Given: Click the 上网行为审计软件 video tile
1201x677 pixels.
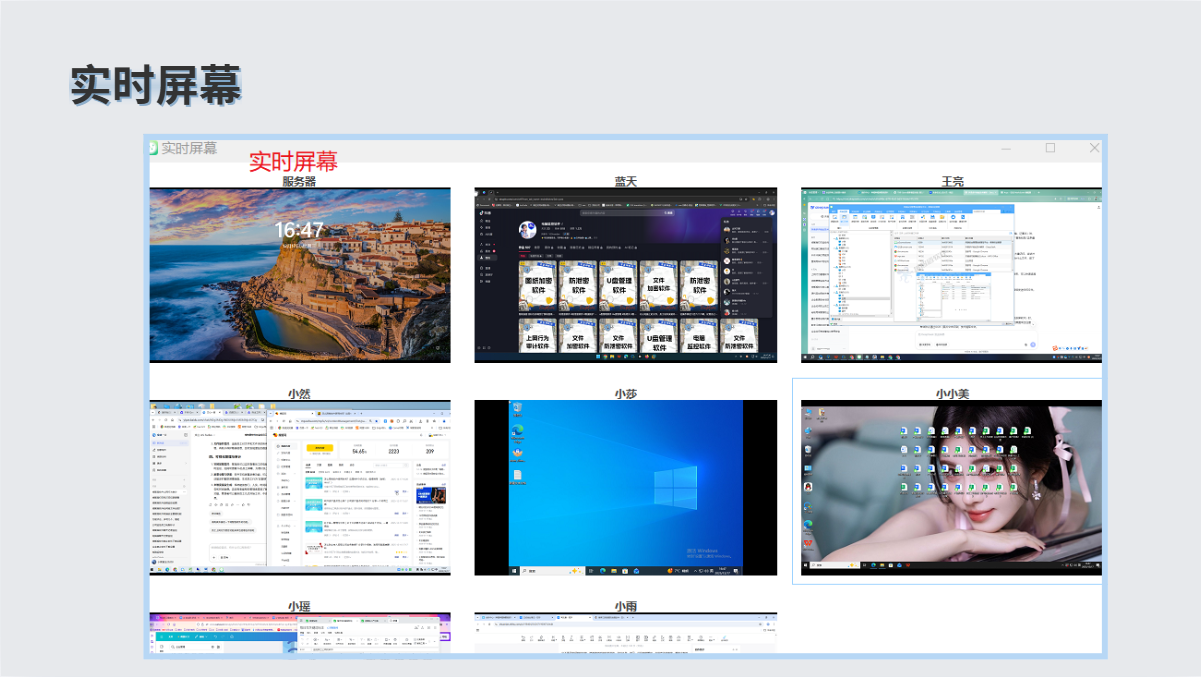Looking at the screenshot, I should tap(538, 338).
